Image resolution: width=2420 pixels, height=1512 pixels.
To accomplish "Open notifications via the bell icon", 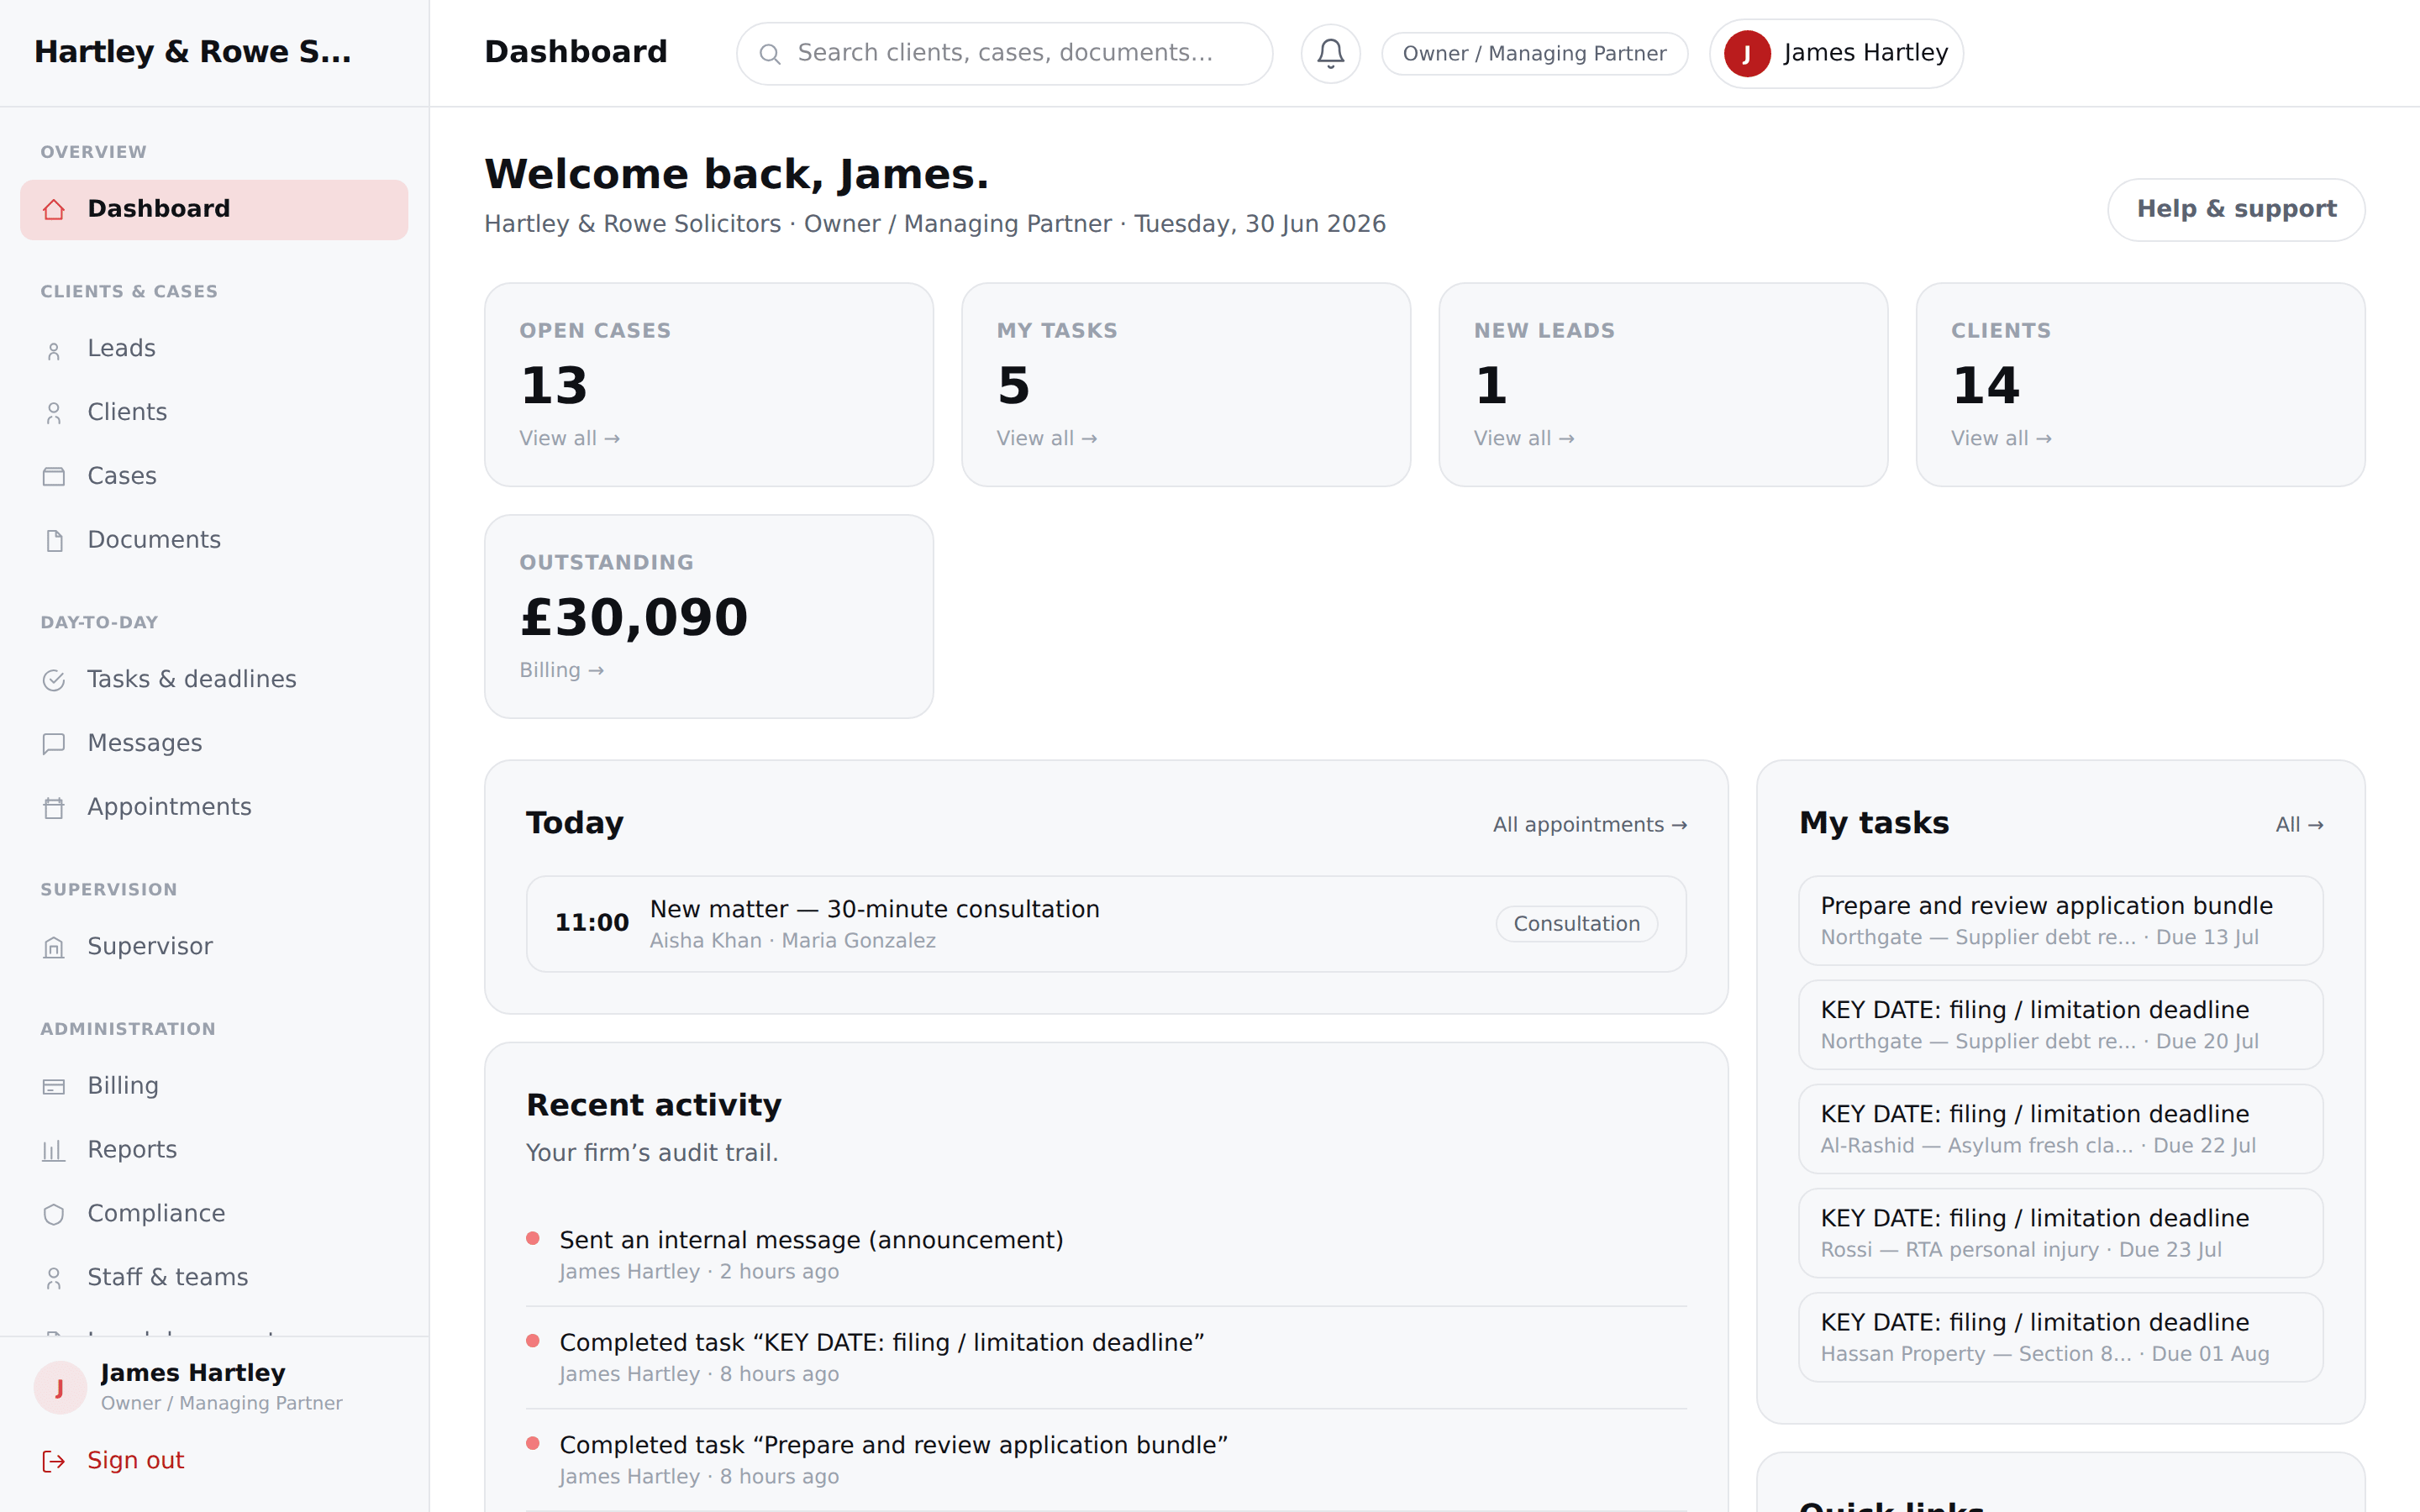I will pyautogui.click(x=1330, y=53).
